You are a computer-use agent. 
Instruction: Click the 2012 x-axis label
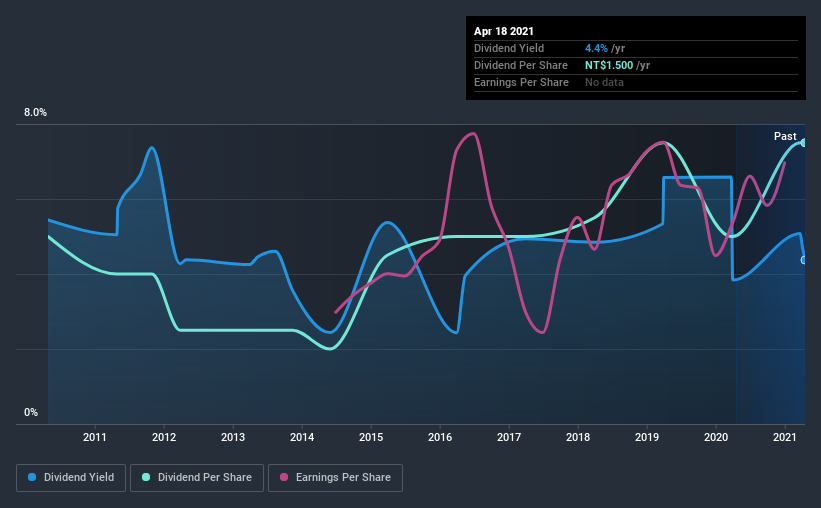(164, 437)
